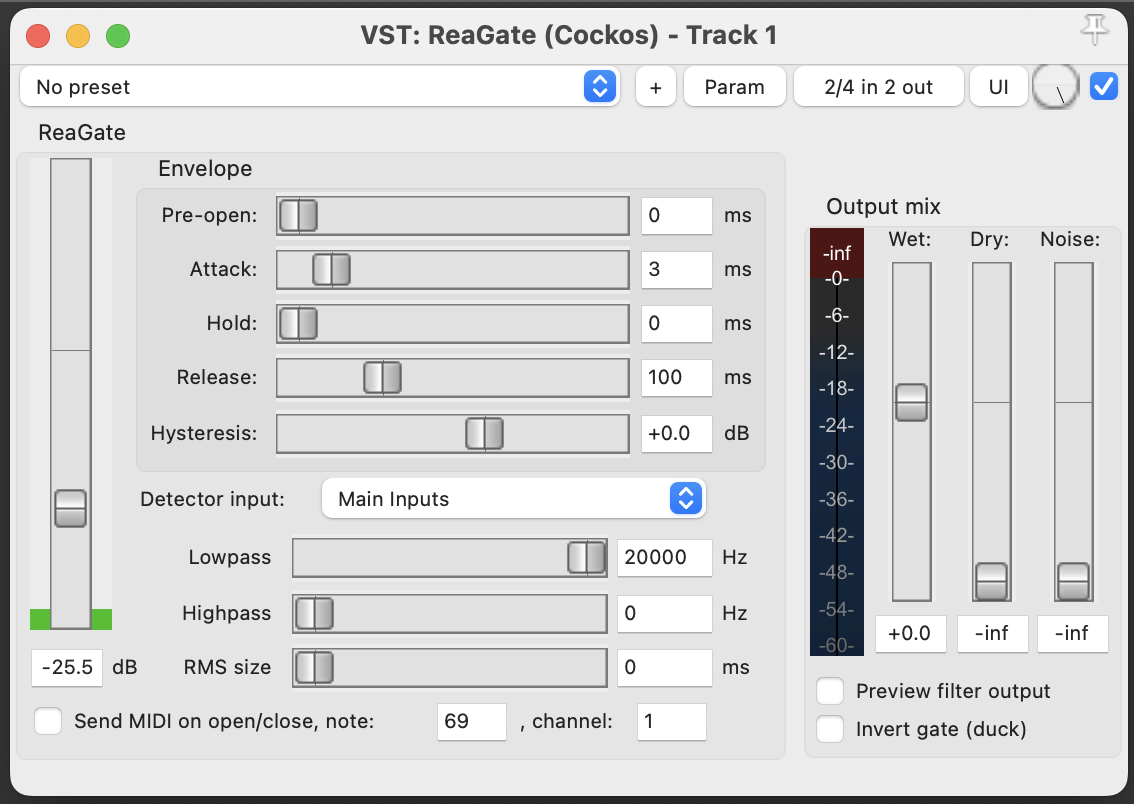Click the RMS size slider handle
Screen dimensions: 1134x804
point(315,667)
